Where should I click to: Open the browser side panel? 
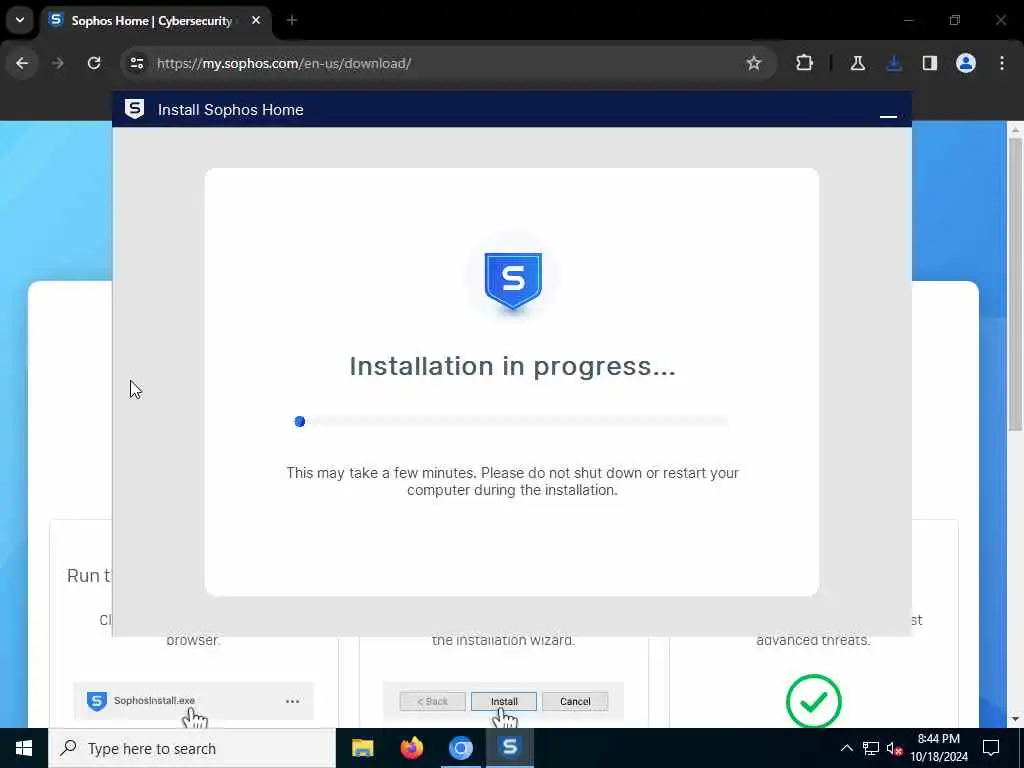(x=930, y=63)
